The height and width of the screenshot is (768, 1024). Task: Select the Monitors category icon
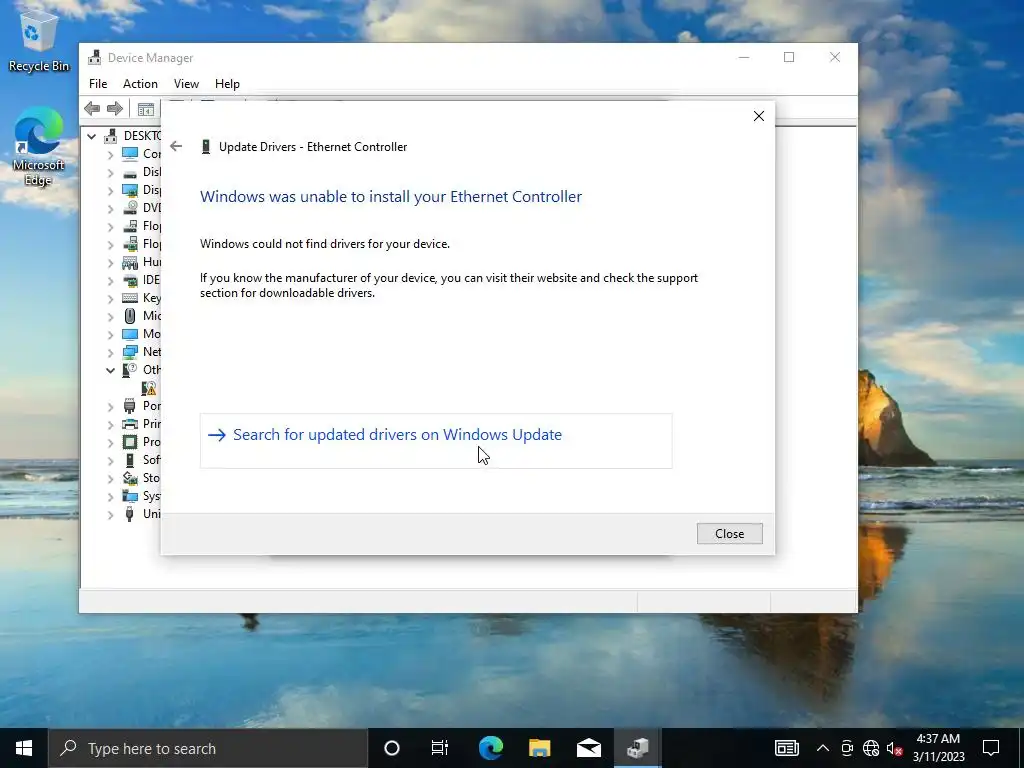[130, 334]
